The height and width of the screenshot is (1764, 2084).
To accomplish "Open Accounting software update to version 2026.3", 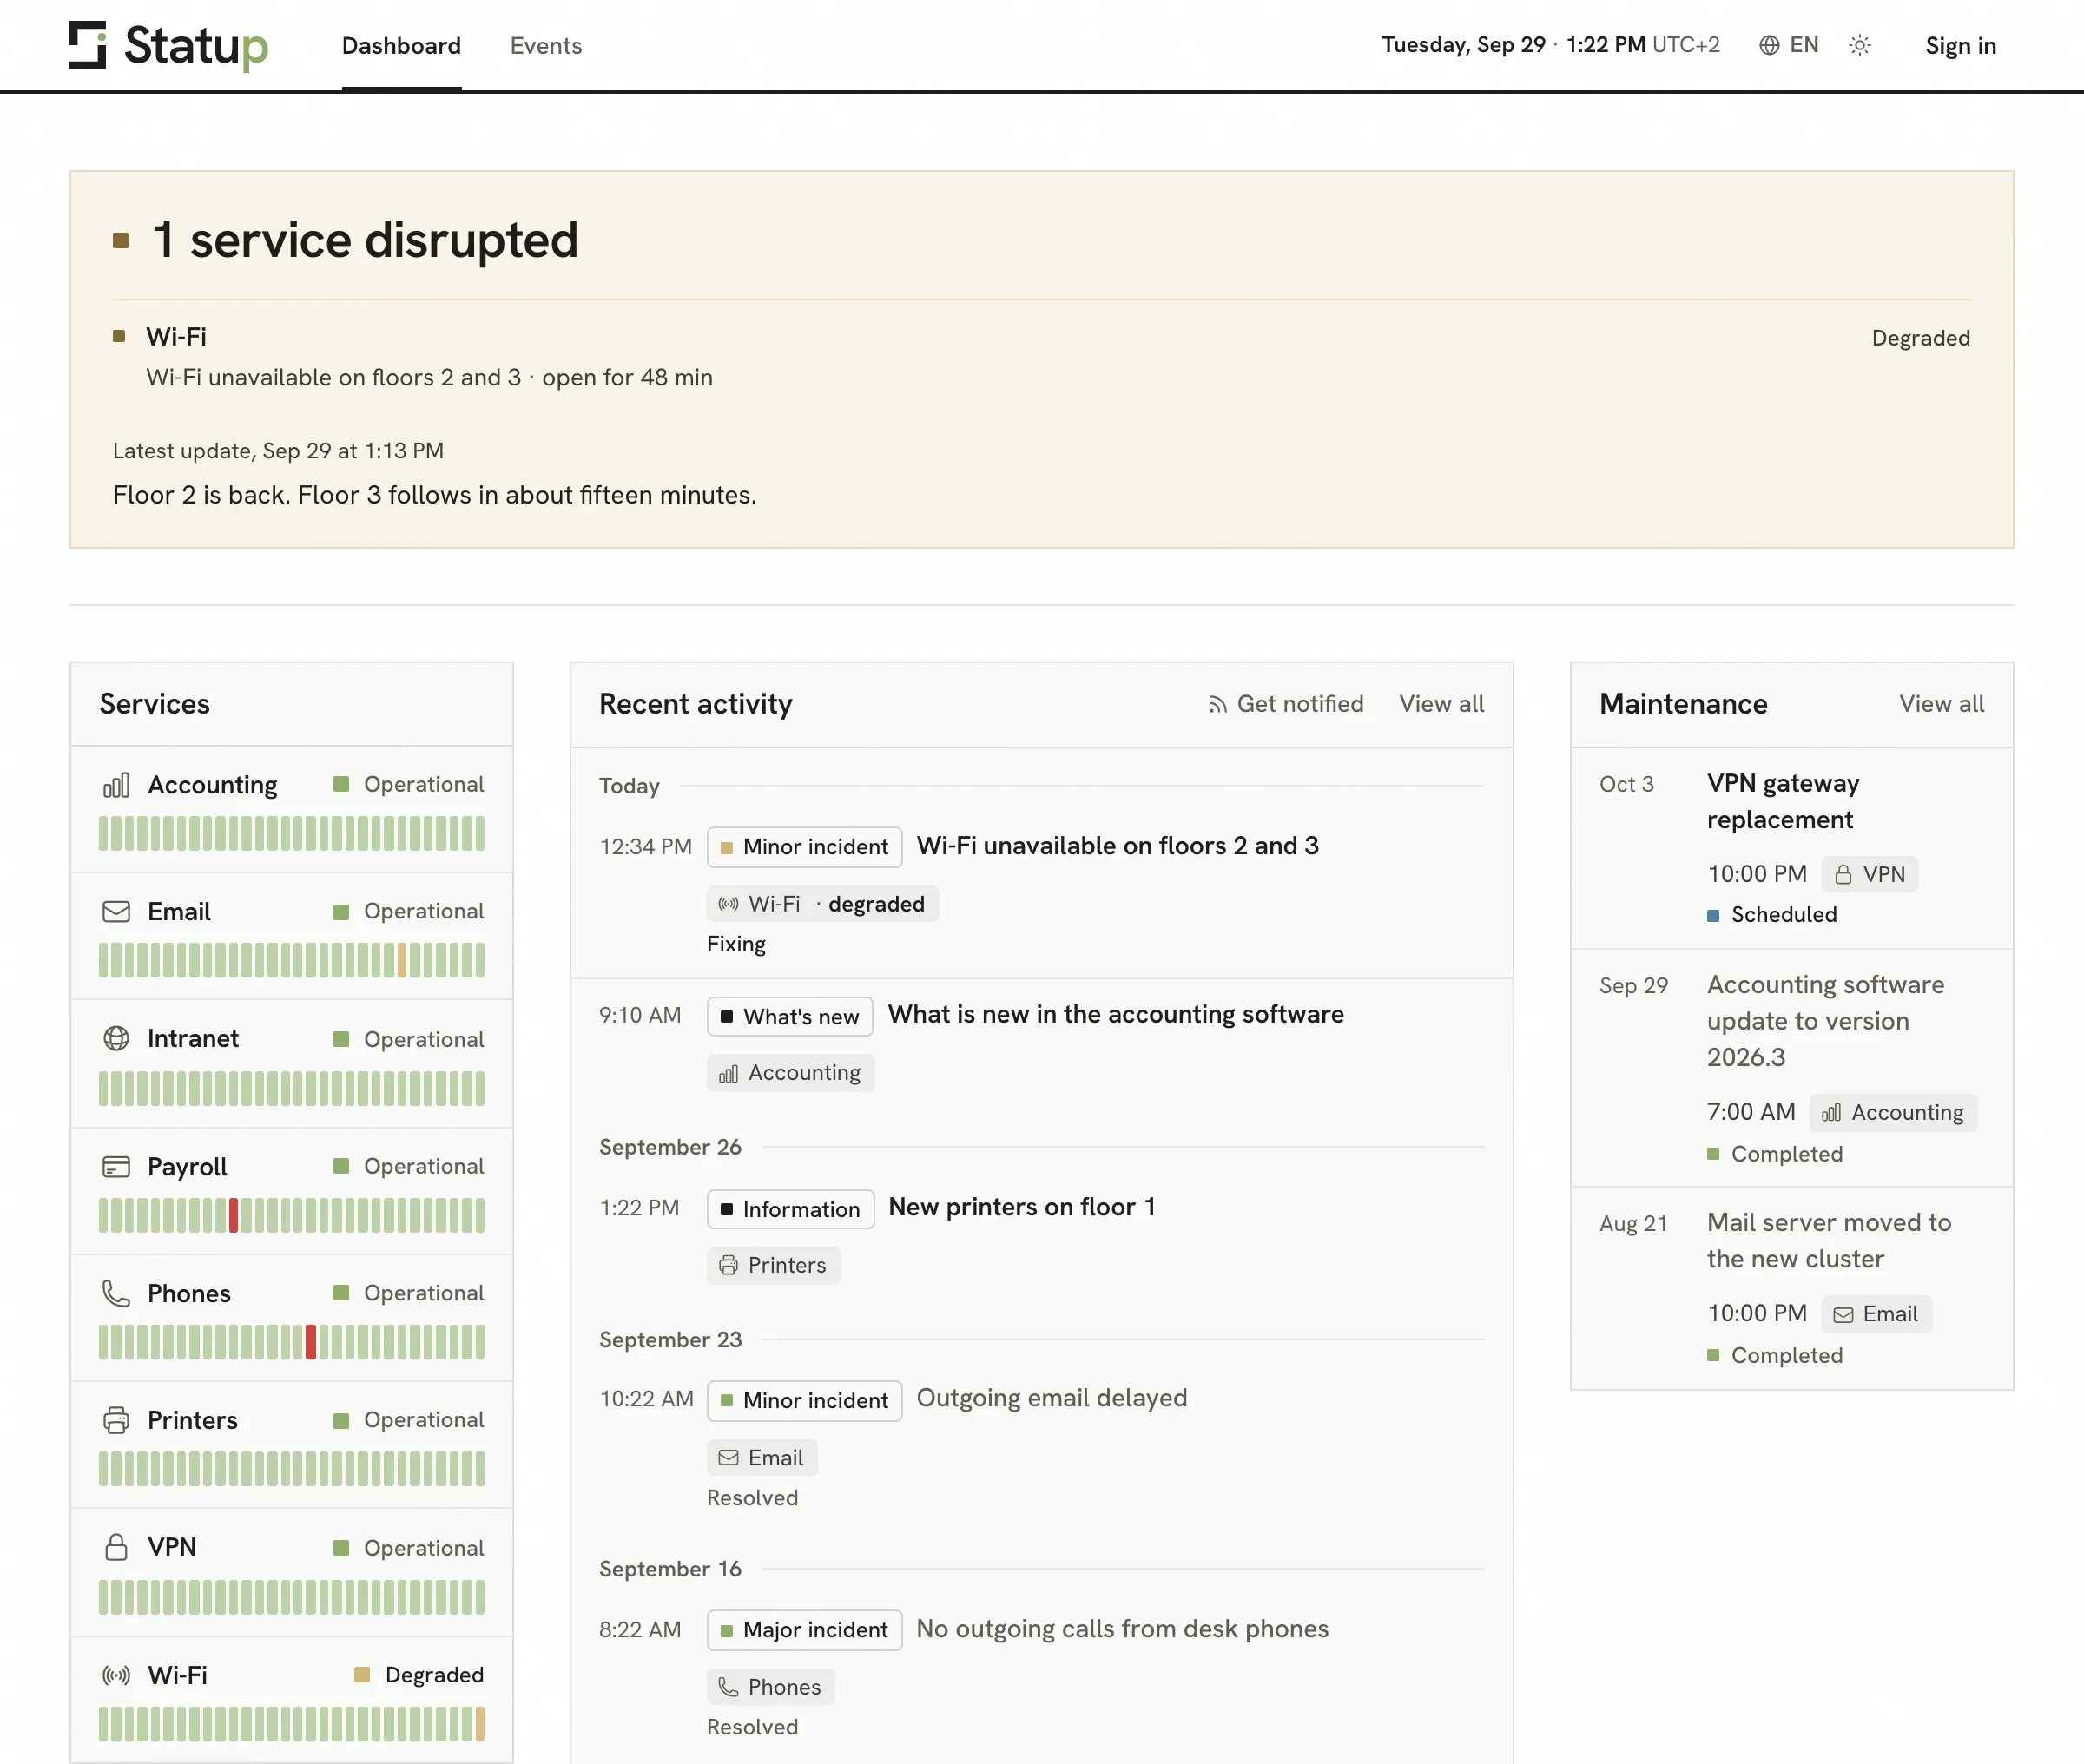I will tap(1825, 1021).
